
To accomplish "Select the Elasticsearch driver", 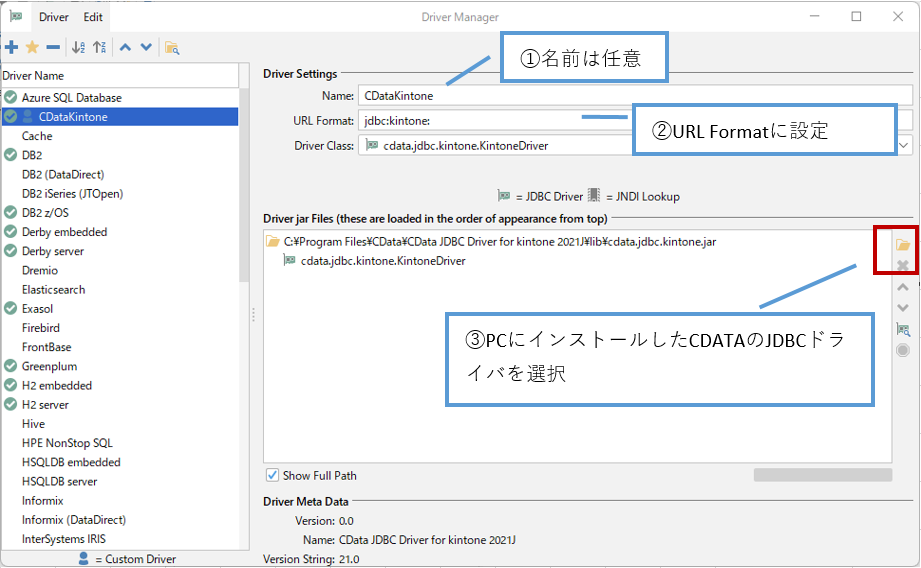I will [53, 290].
